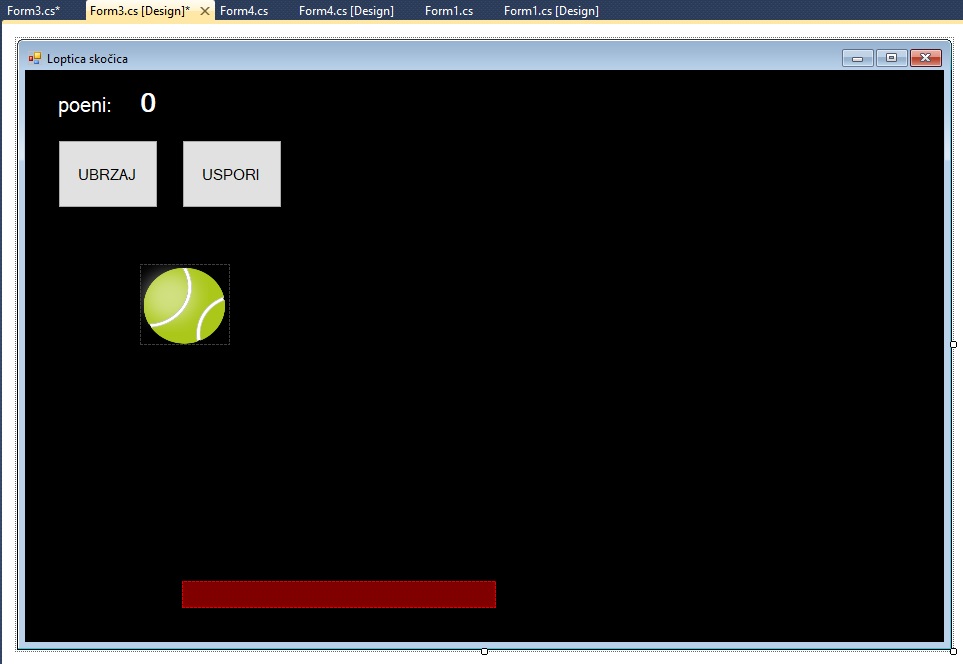
Task: Click the right-edge form resize handle
Action: (x=953, y=344)
